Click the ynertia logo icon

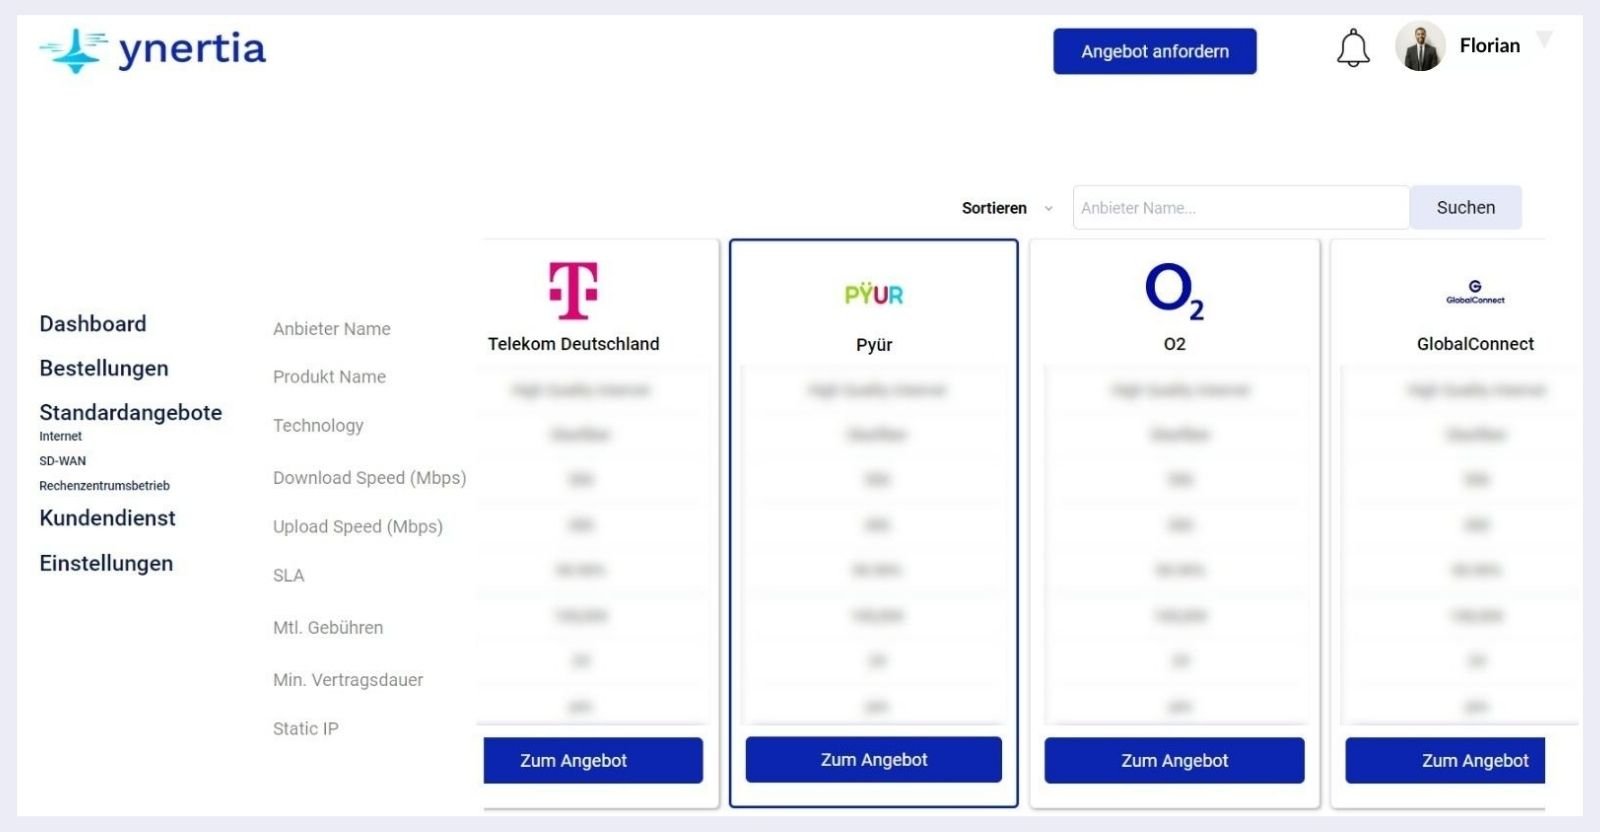point(73,50)
